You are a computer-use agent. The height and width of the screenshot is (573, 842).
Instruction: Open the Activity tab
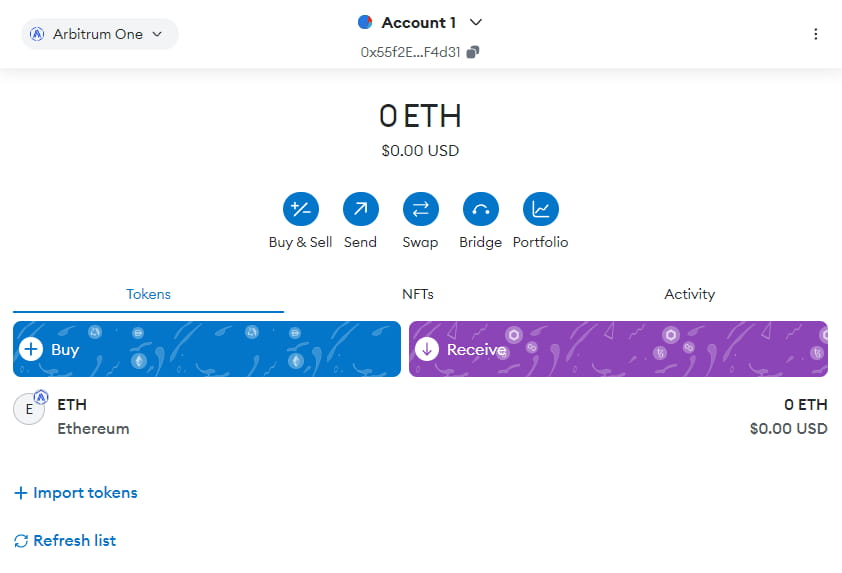(689, 294)
